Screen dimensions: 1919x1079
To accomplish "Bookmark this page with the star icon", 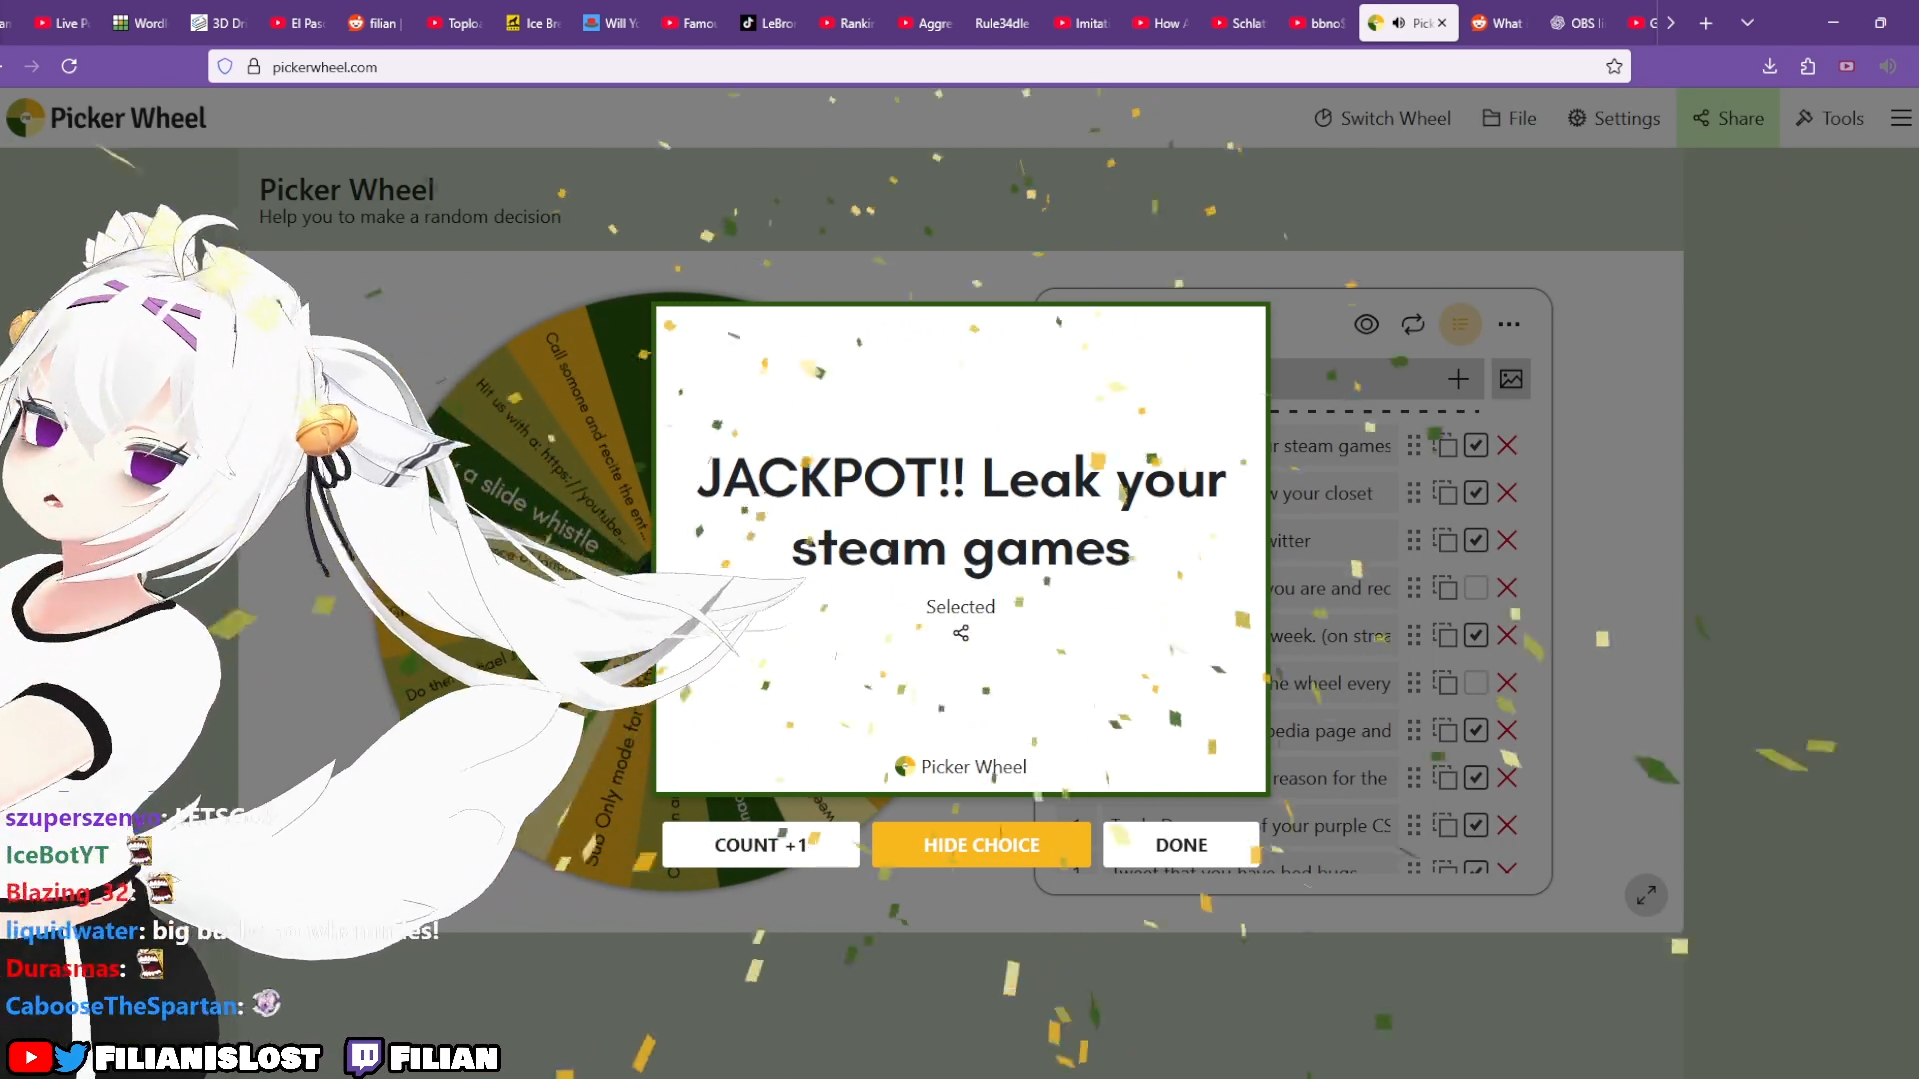I will [1614, 67].
